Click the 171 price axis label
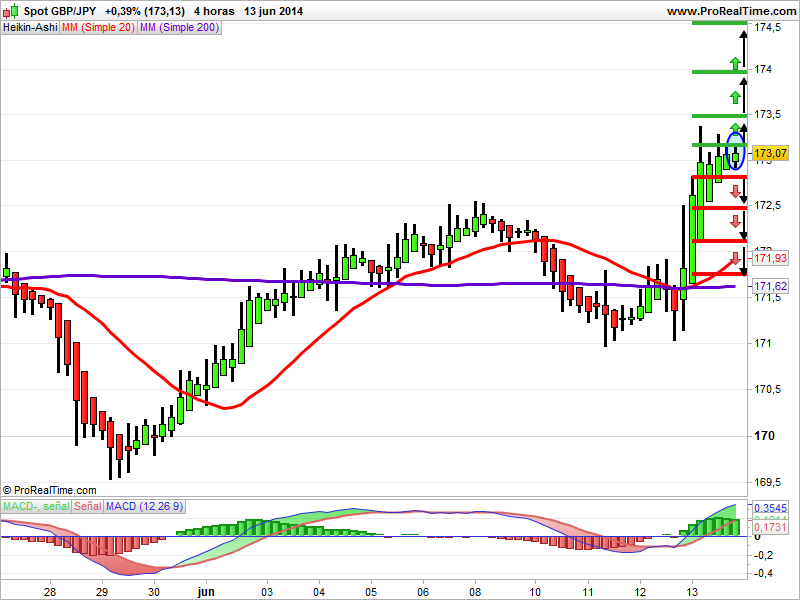 763,343
